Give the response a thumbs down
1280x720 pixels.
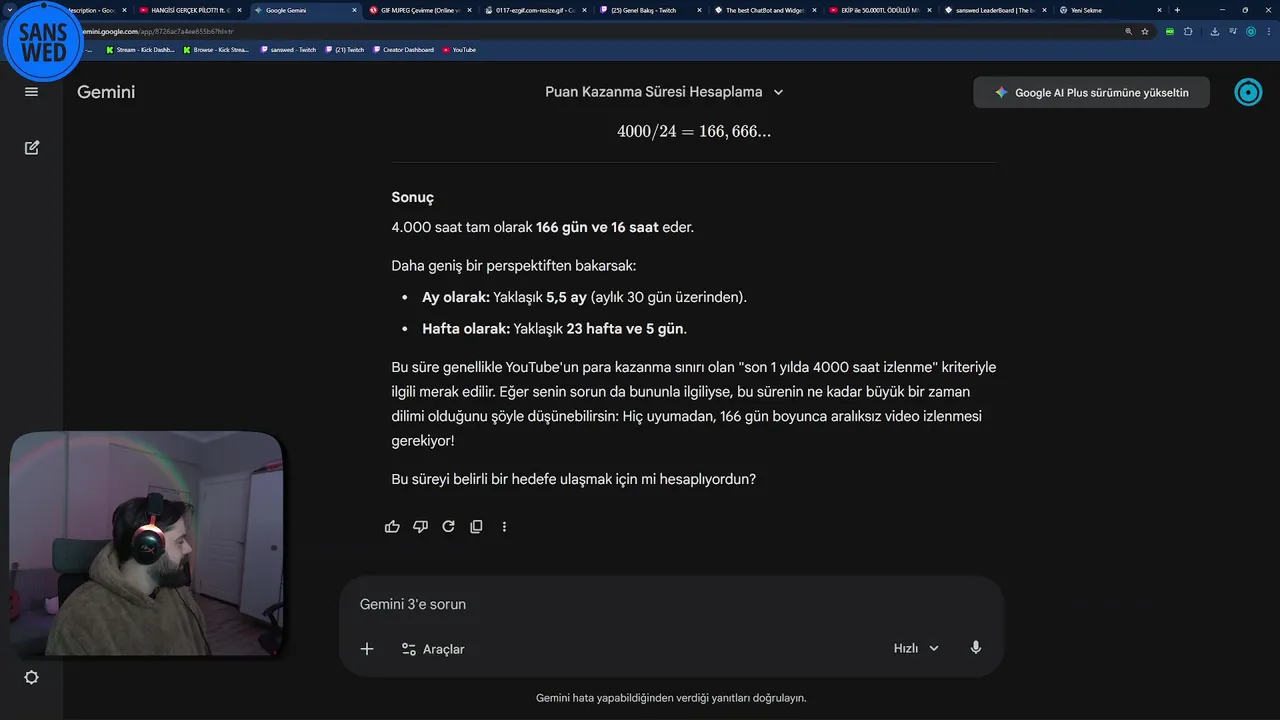tap(420, 526)
